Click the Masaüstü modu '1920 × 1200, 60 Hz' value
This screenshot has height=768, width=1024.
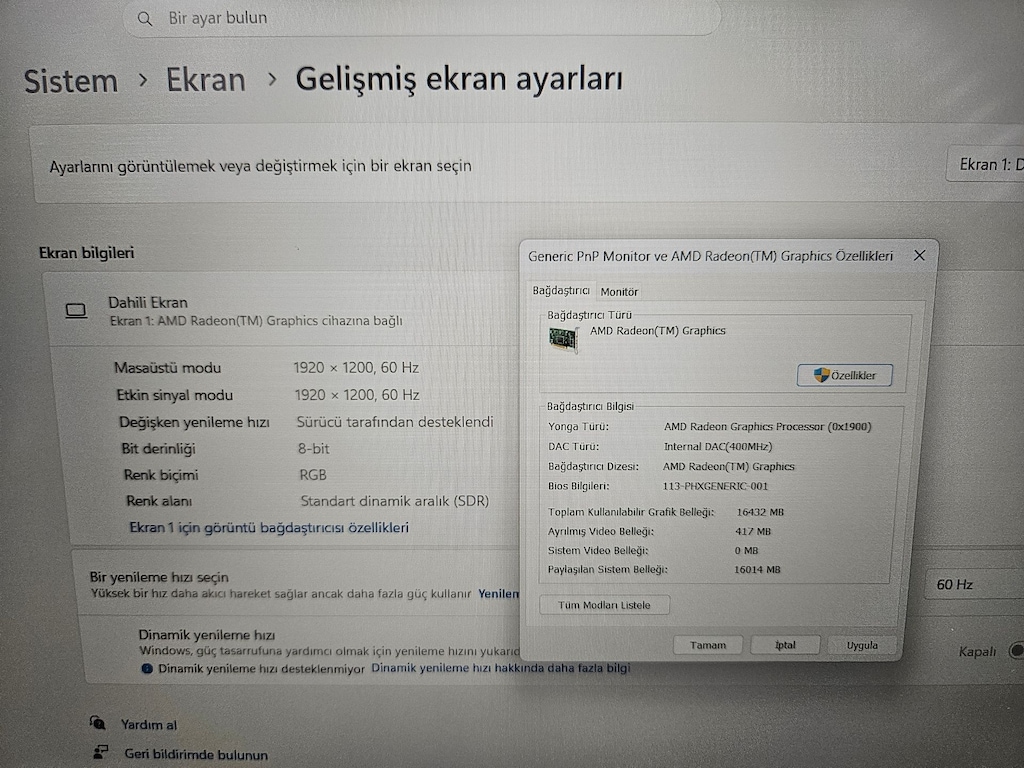pyautogui.click(x=356, y=368)
